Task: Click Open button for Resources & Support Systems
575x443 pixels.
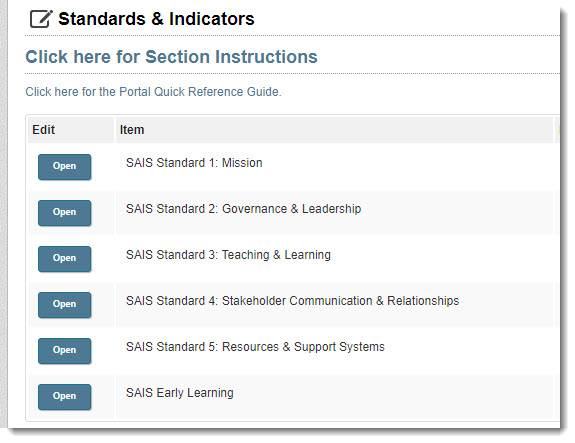Action: coord(65,351)
